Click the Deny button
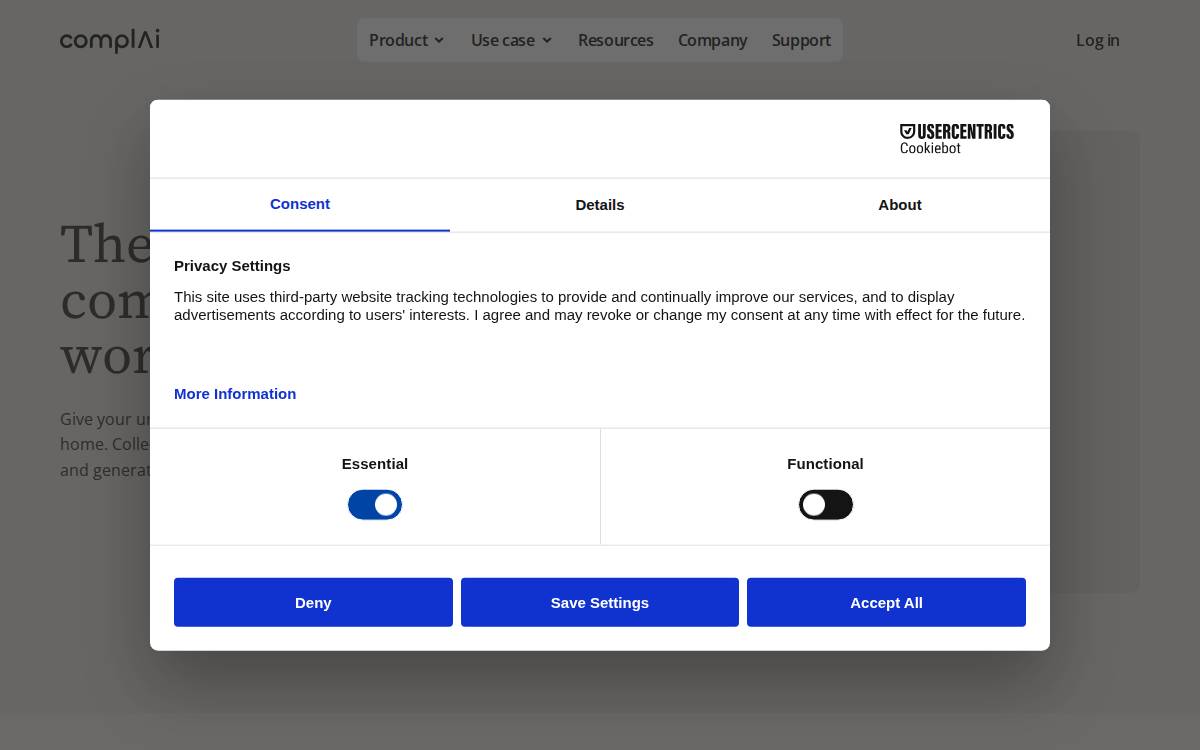 coord(313,602)
